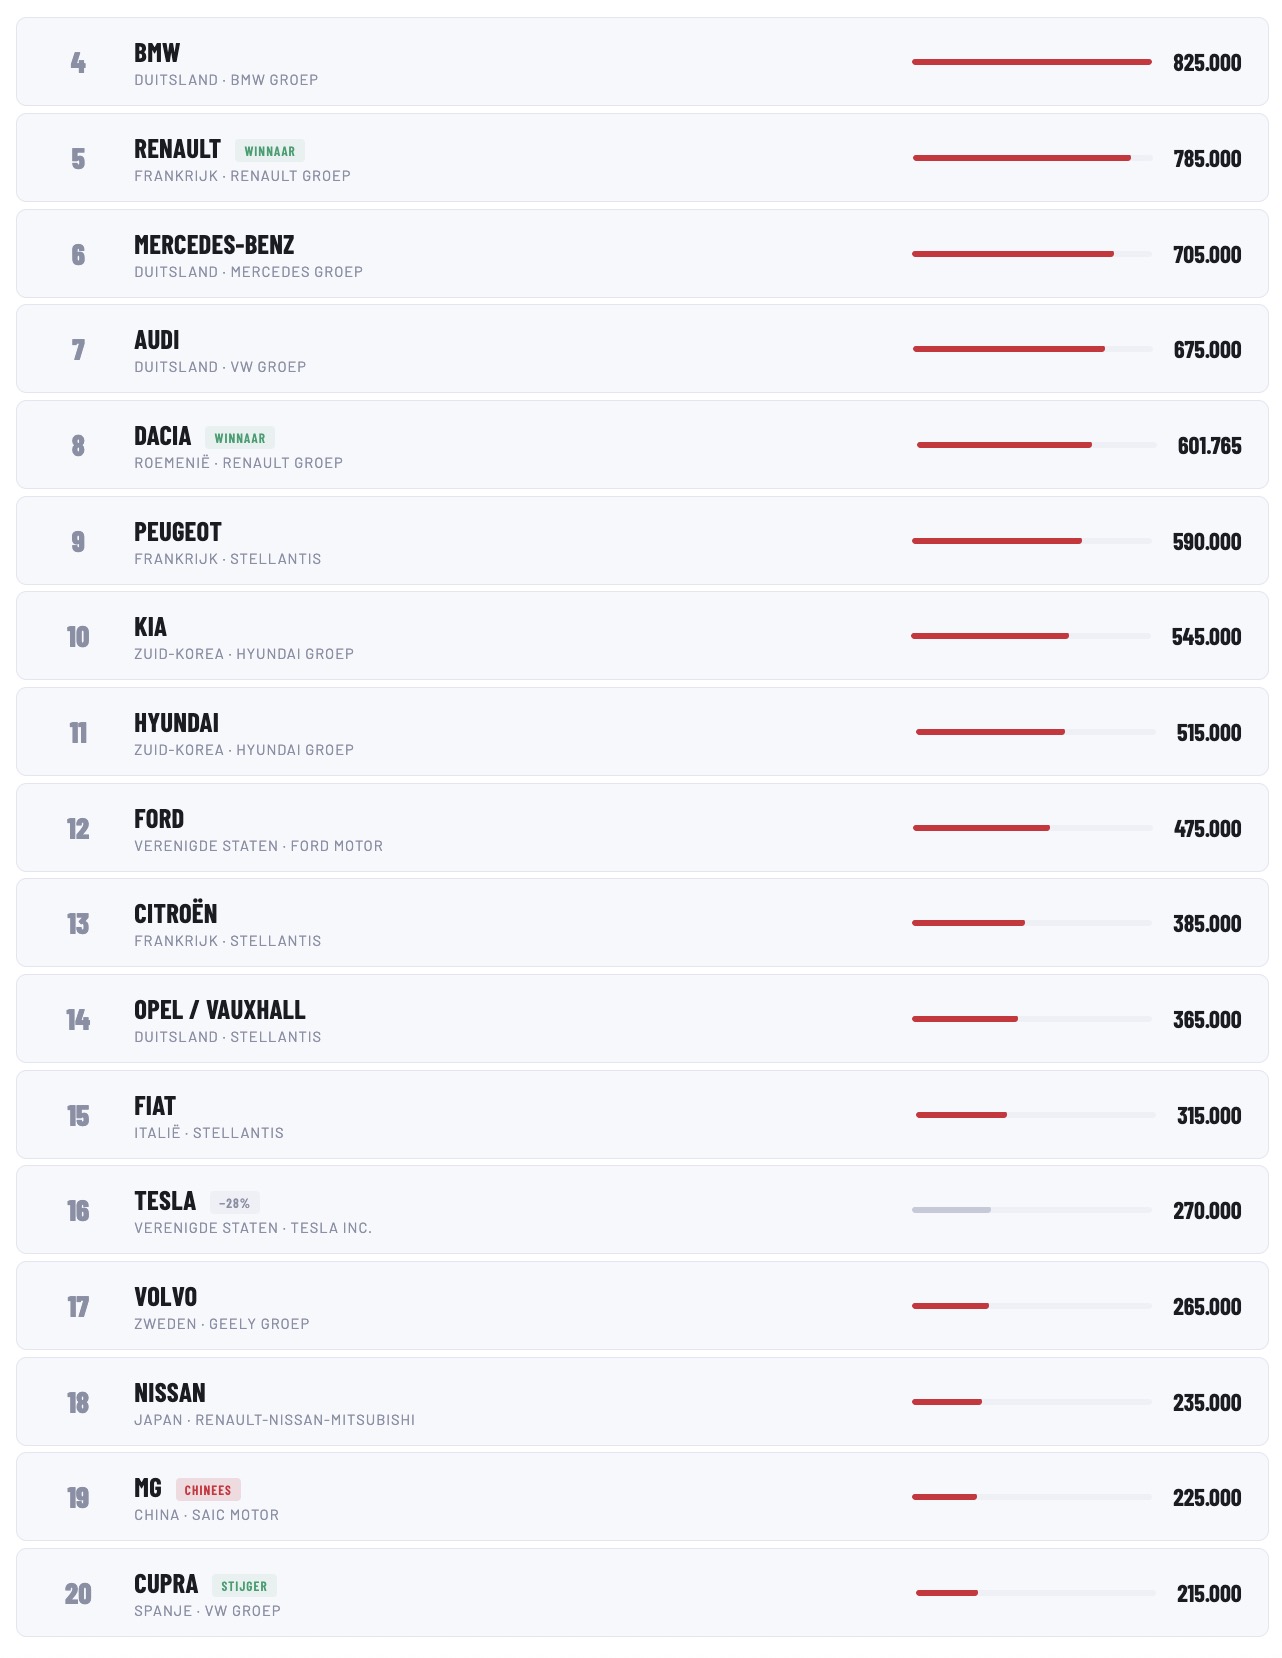The image size is (1282, 1658).
Task: Click the BMW brand name
Action: tap(157, 53)
